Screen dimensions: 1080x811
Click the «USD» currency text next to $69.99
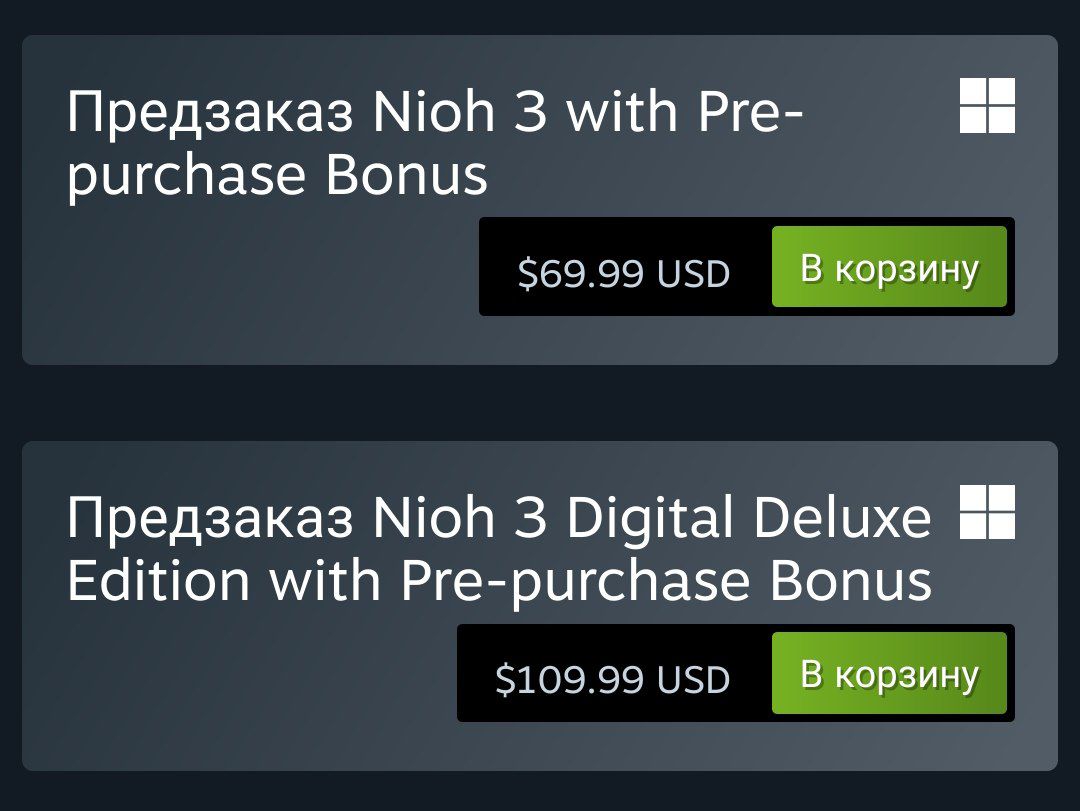[693, 273]
